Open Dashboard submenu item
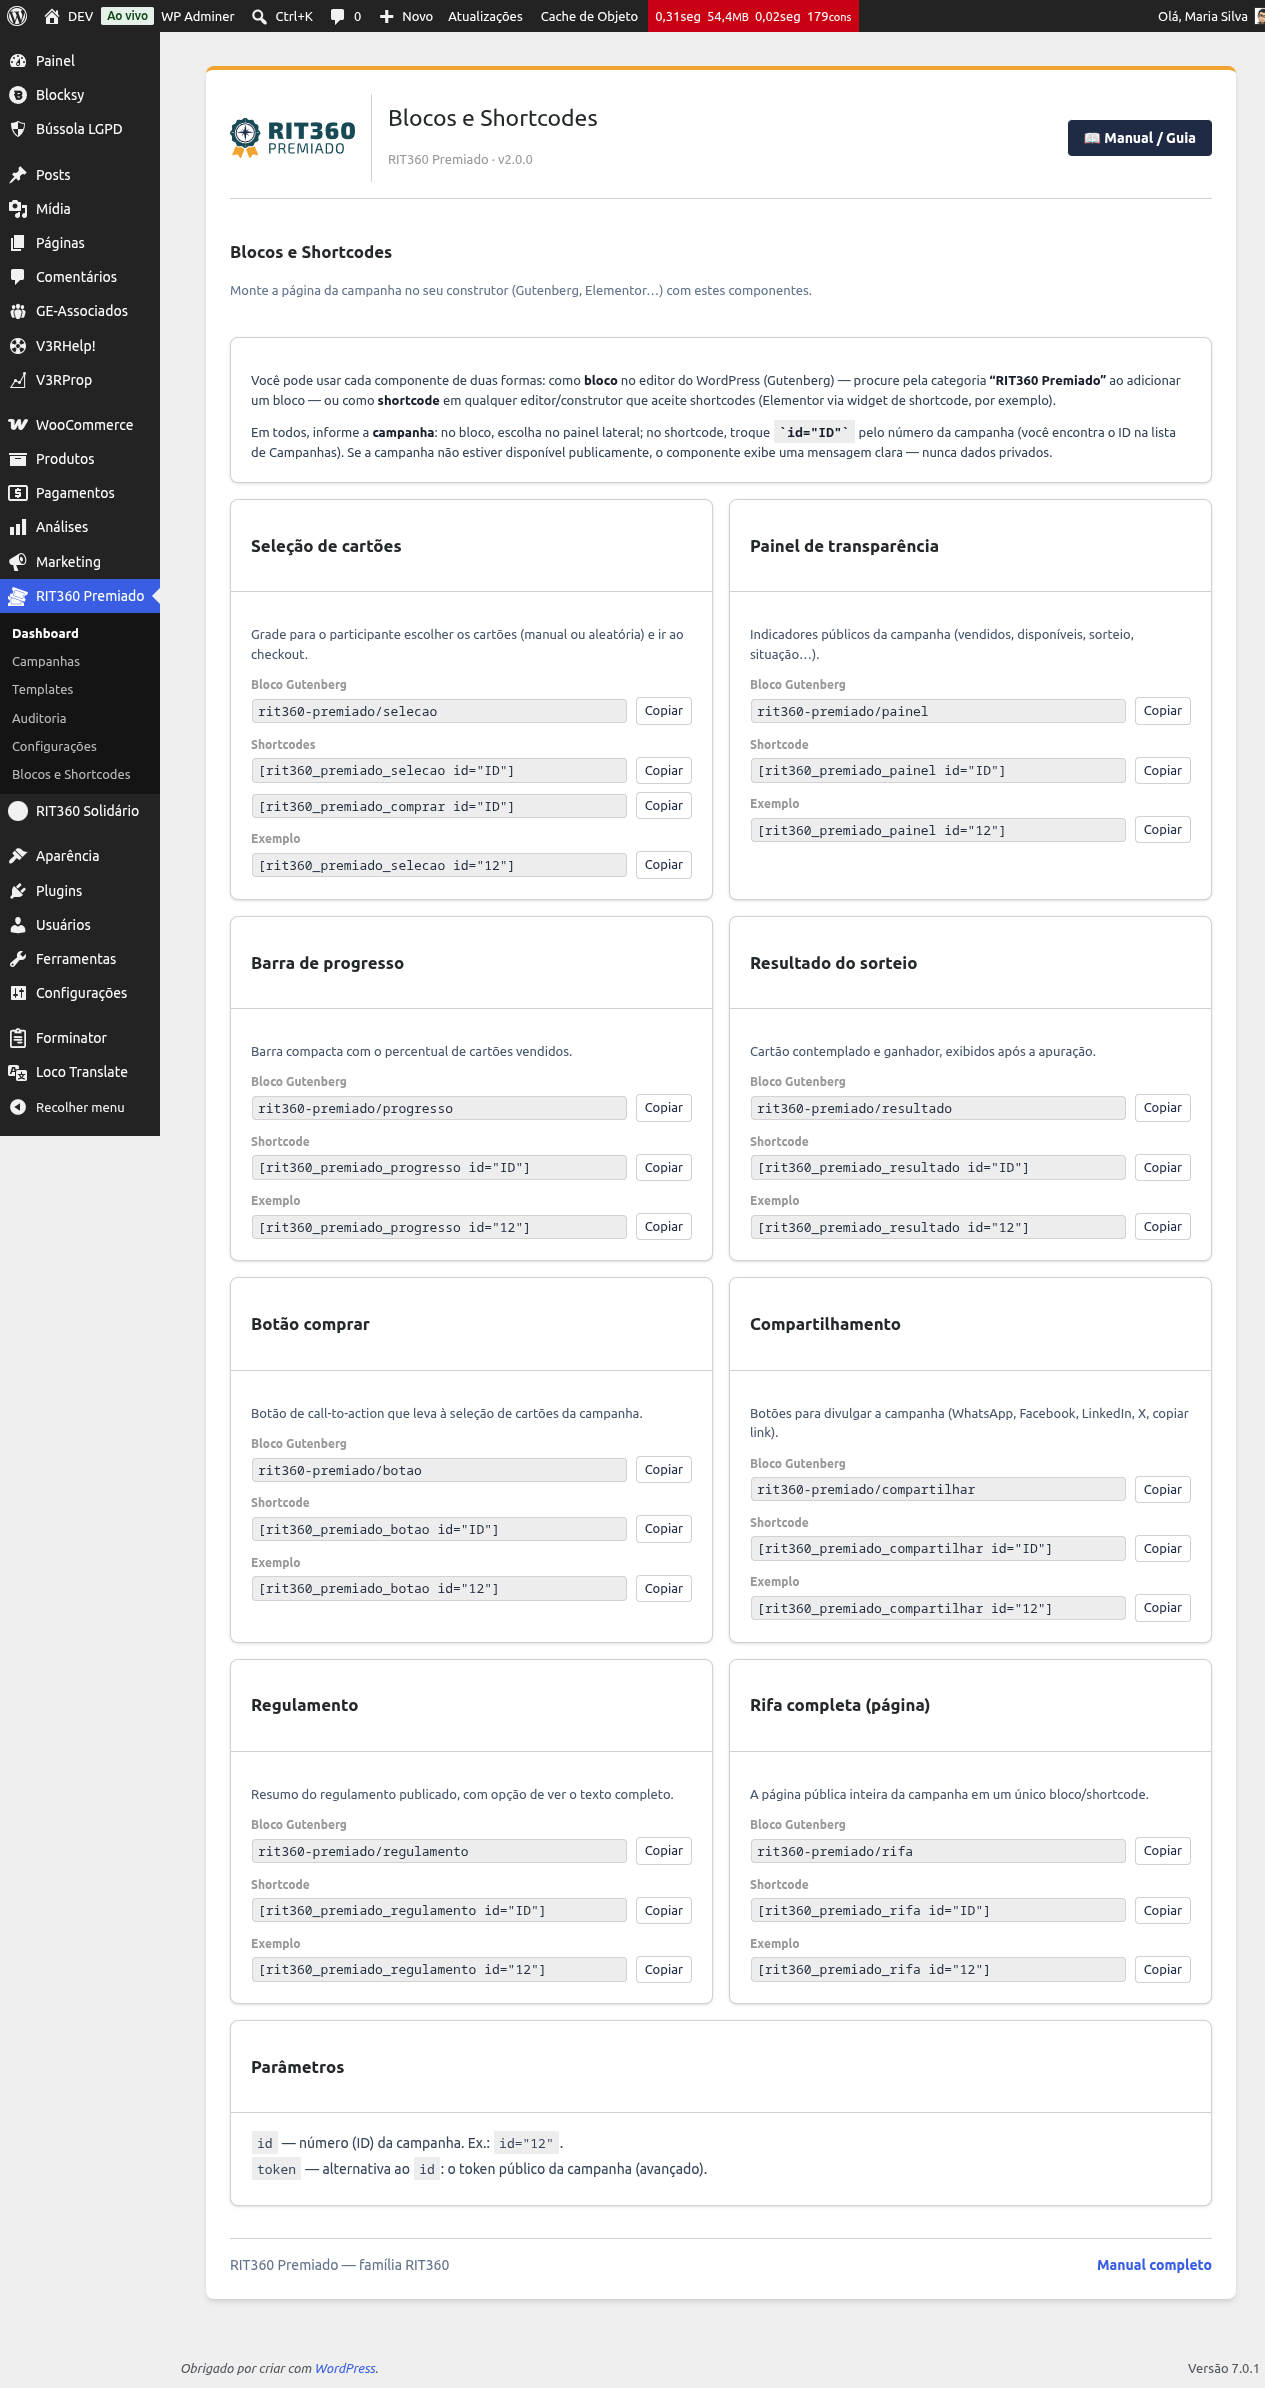Viewport: 1265px width, 2388px height. [45, 634]
